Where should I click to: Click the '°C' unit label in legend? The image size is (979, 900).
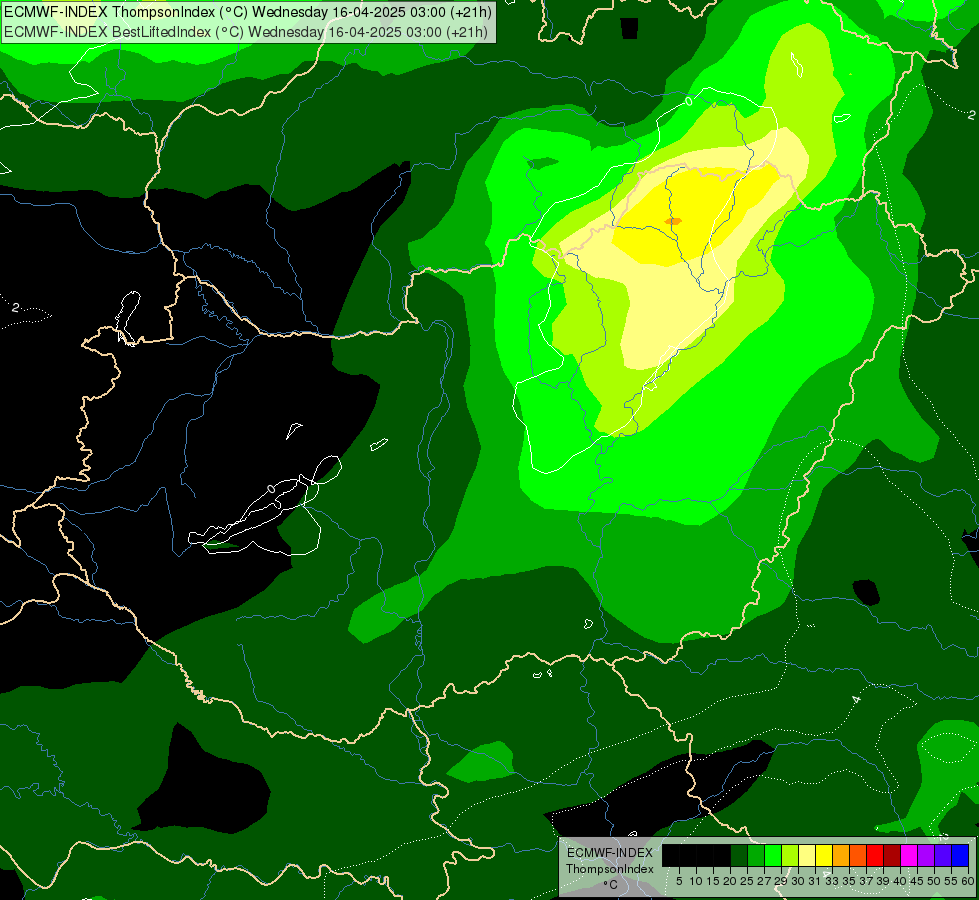(x=611, y=885)
